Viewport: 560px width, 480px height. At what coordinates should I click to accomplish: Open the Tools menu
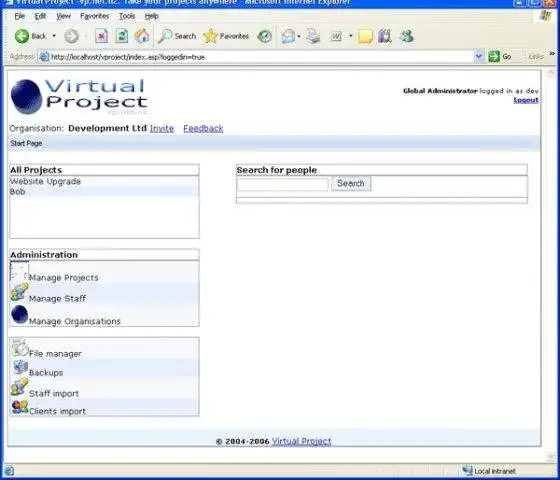click(127, 16)
